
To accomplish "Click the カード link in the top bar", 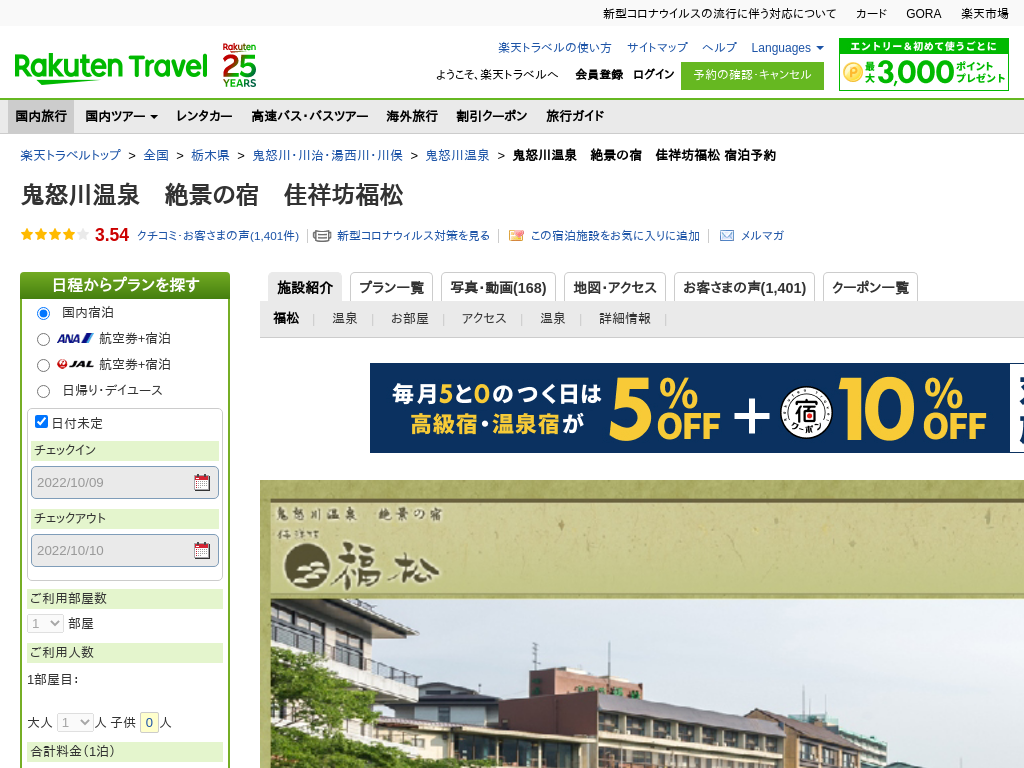I will (871, 14).
